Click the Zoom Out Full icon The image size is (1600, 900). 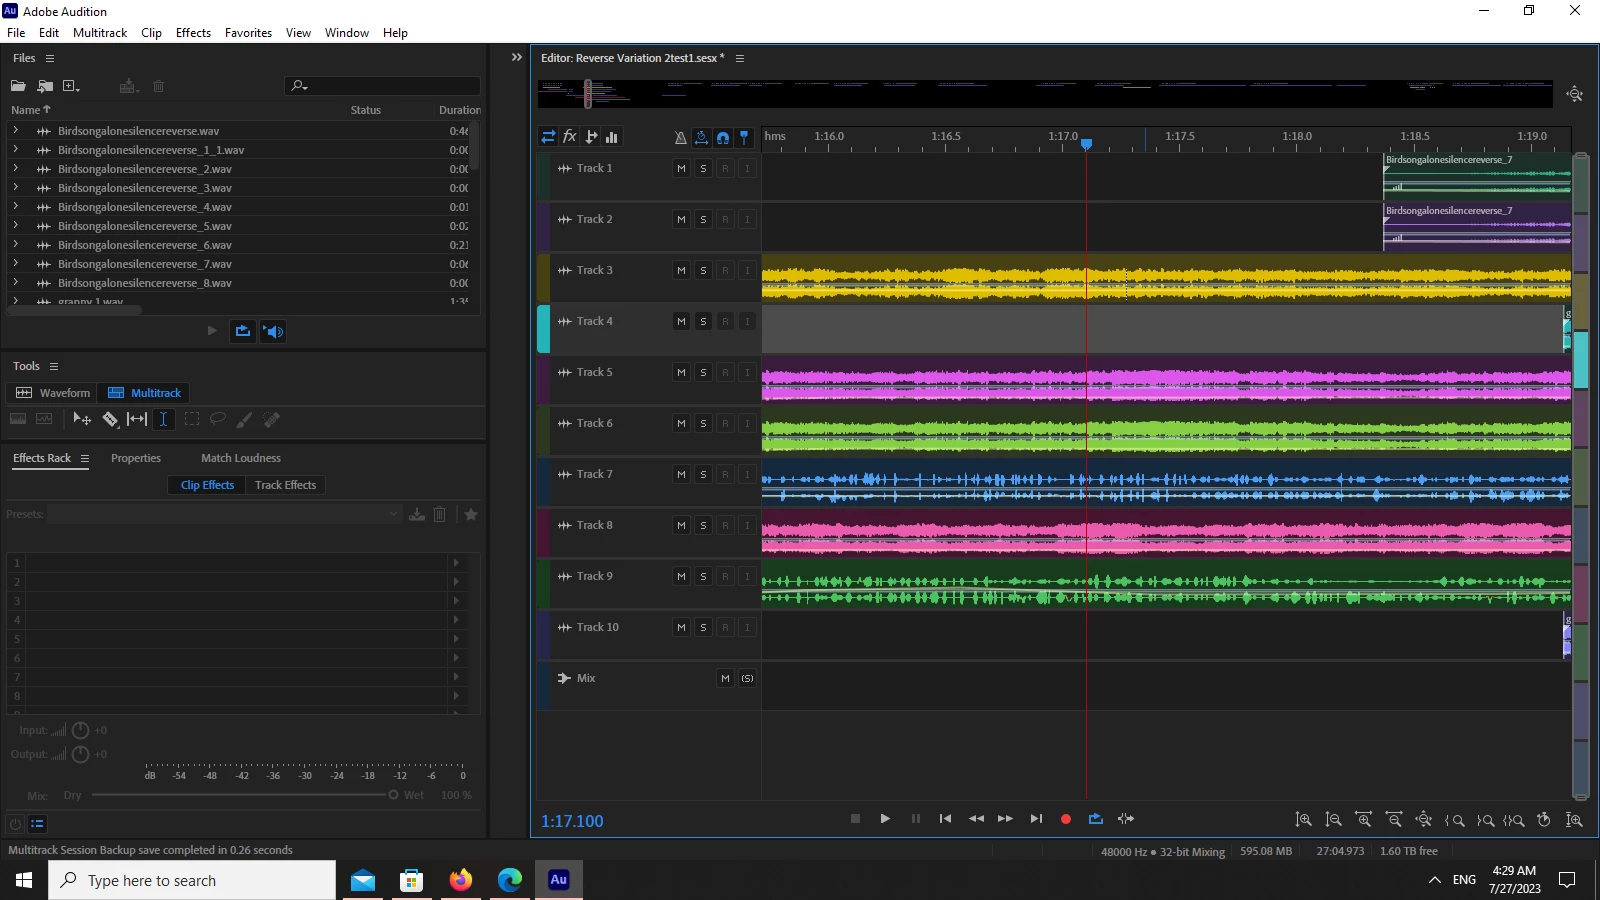pyautogui.click(x=1424, y=820)
